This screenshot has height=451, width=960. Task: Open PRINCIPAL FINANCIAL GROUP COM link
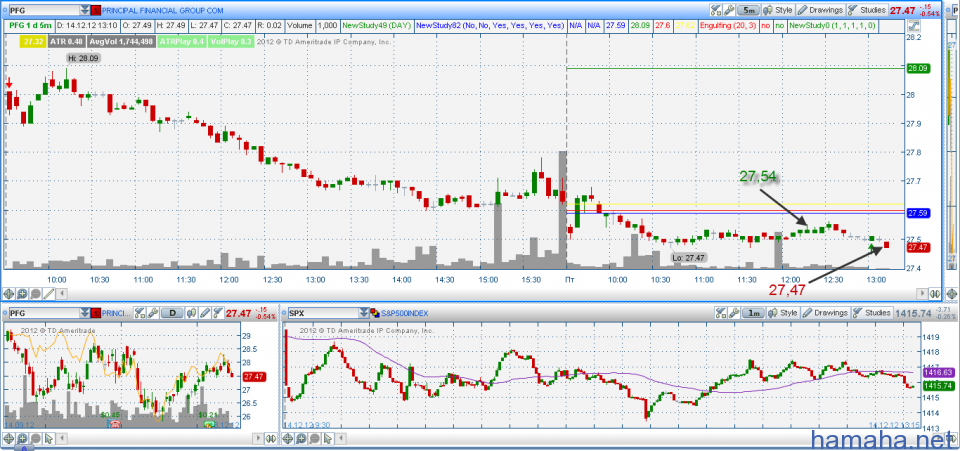162,10
